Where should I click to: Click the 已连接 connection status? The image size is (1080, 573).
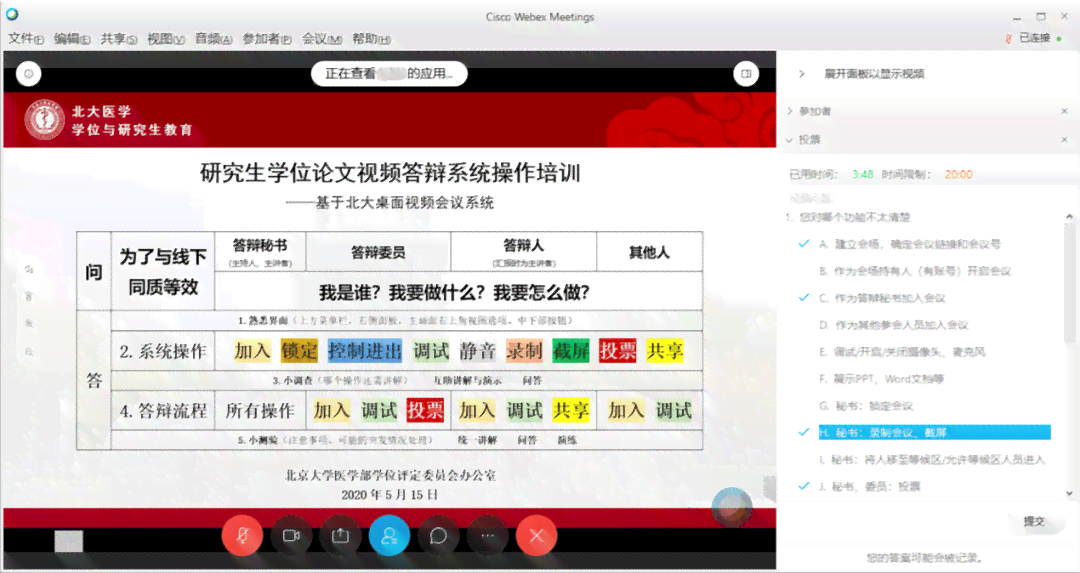[1035, 38]
